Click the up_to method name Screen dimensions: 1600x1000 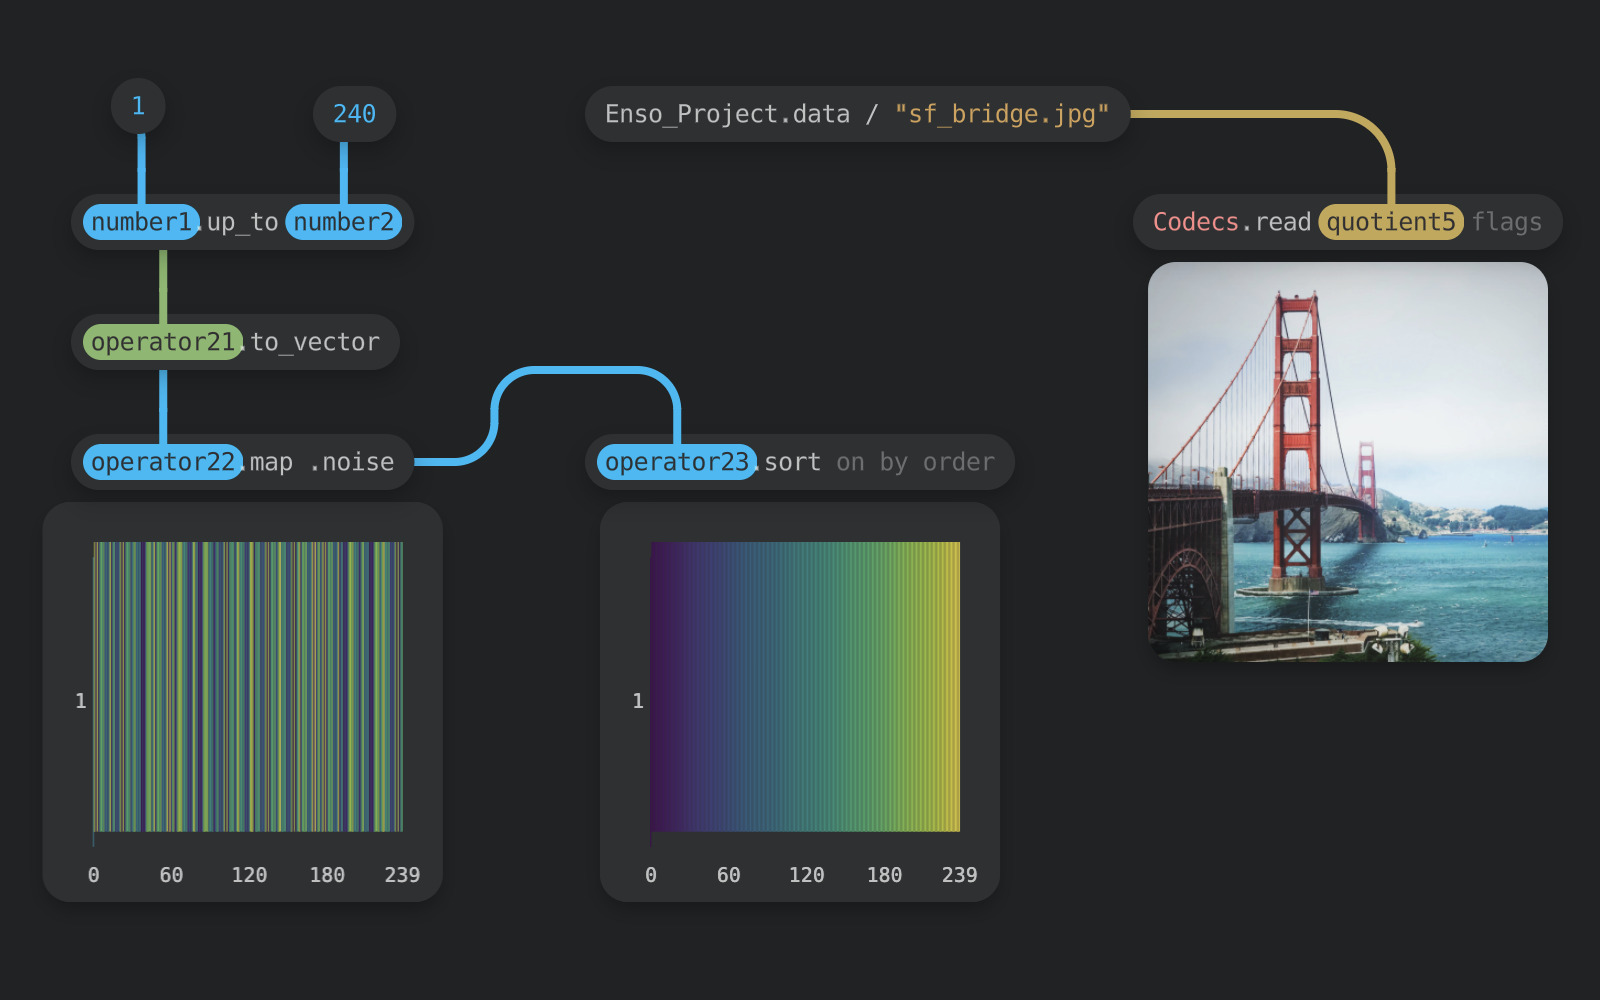tap(243, 222)
